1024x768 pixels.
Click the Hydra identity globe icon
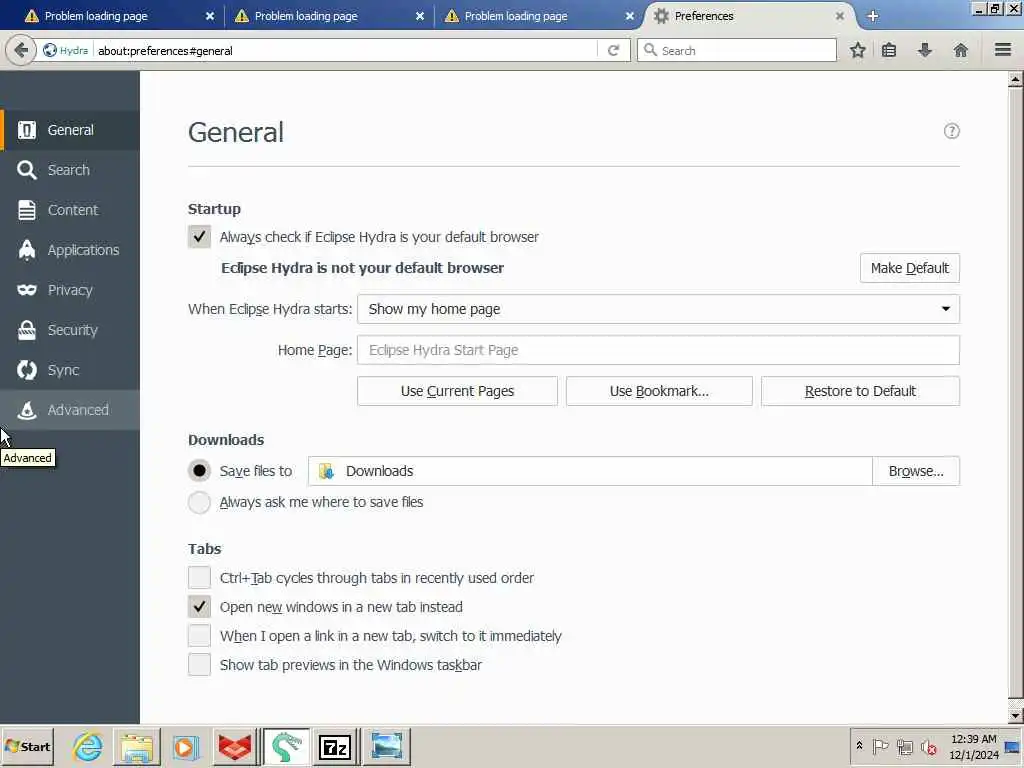coord(50,50)
